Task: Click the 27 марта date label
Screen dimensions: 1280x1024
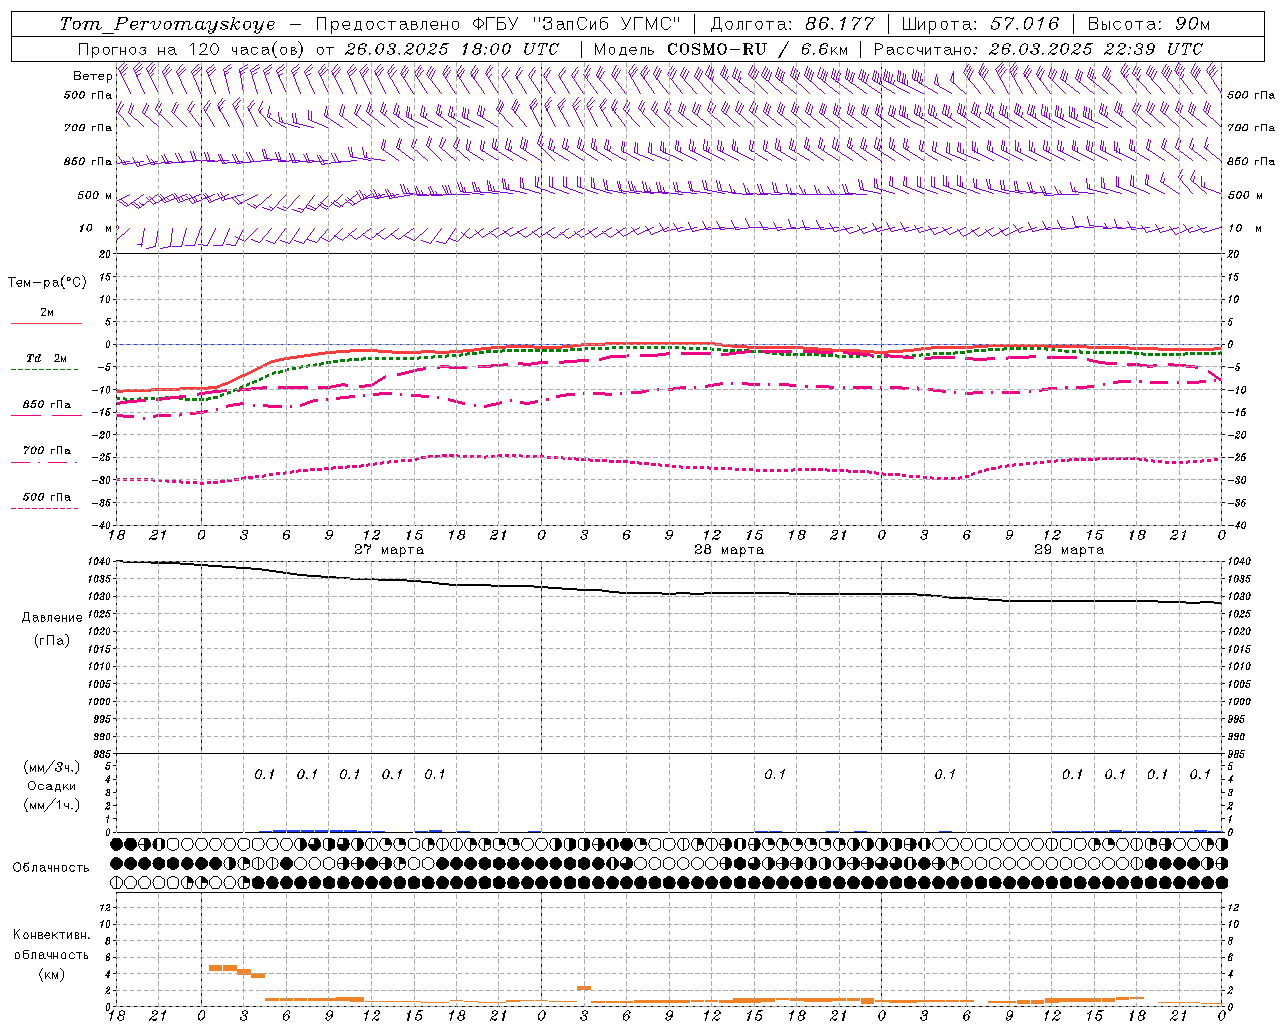Action: coord(389,550)
